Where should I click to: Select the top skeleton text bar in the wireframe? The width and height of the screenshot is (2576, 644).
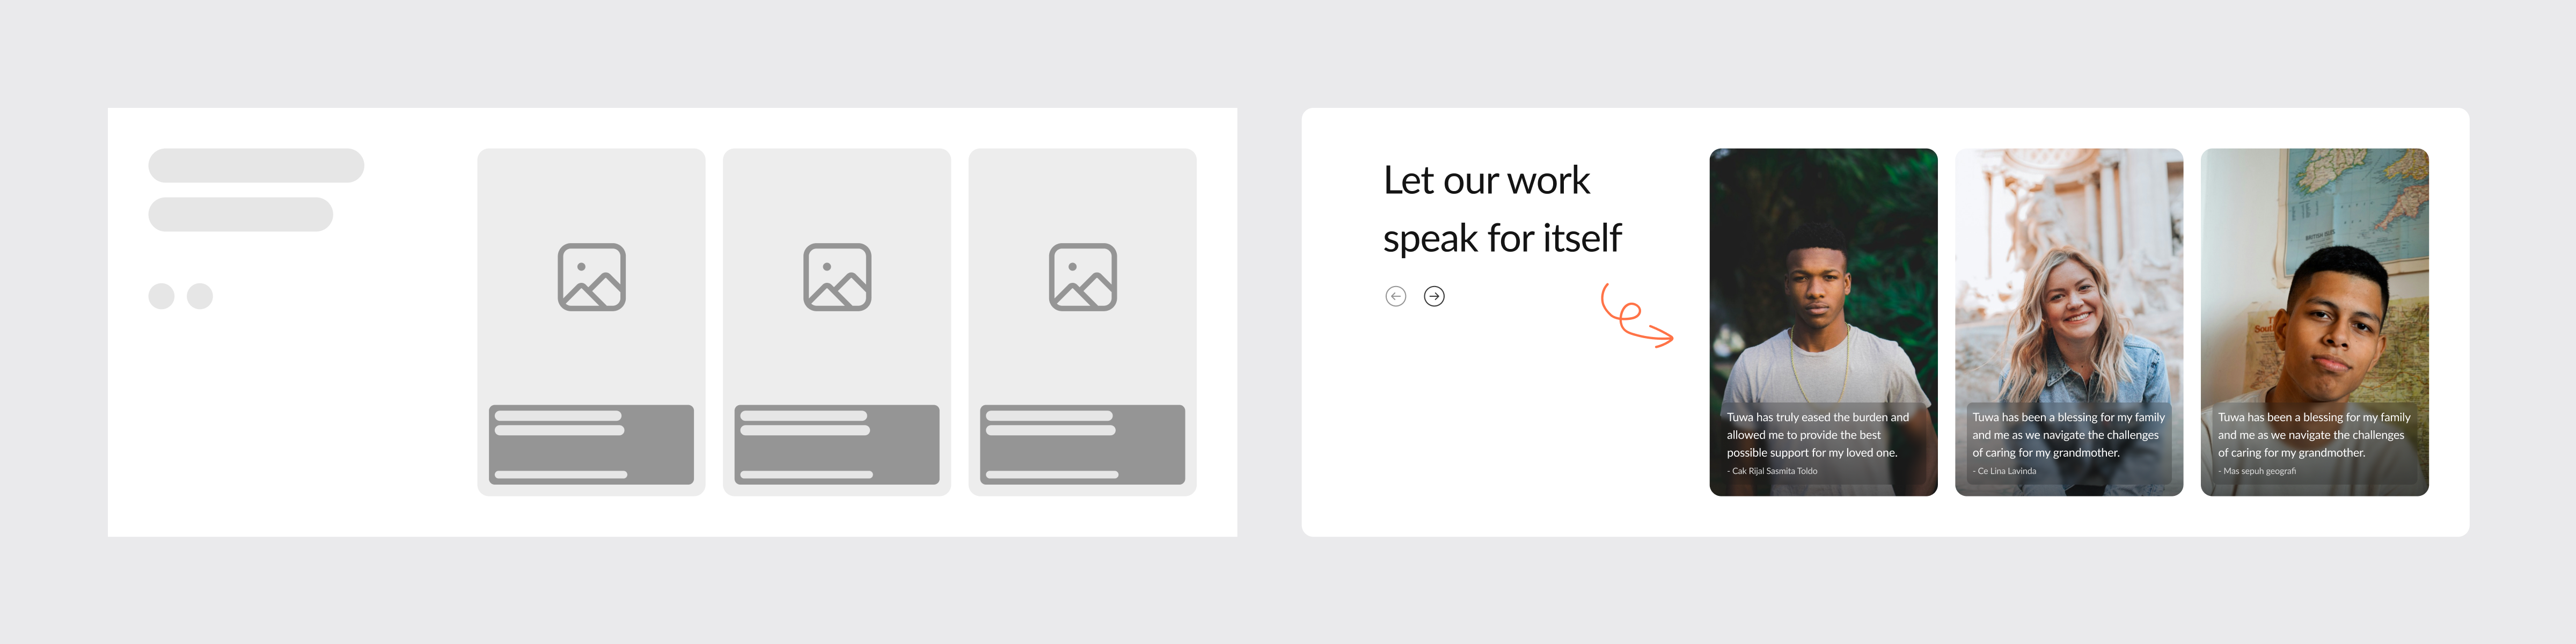(x=256, y=164)
